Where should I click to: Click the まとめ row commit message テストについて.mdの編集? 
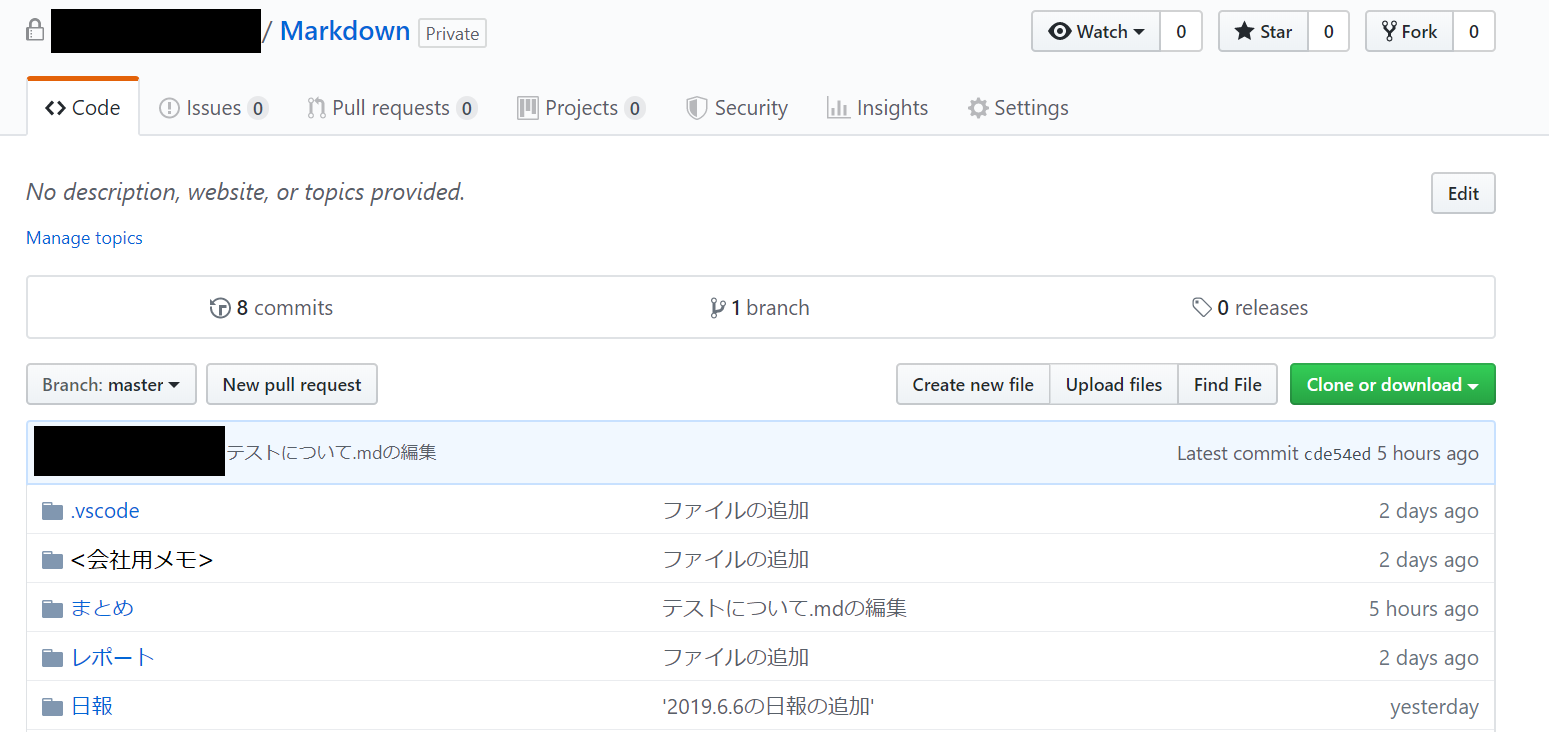[785, 608]
